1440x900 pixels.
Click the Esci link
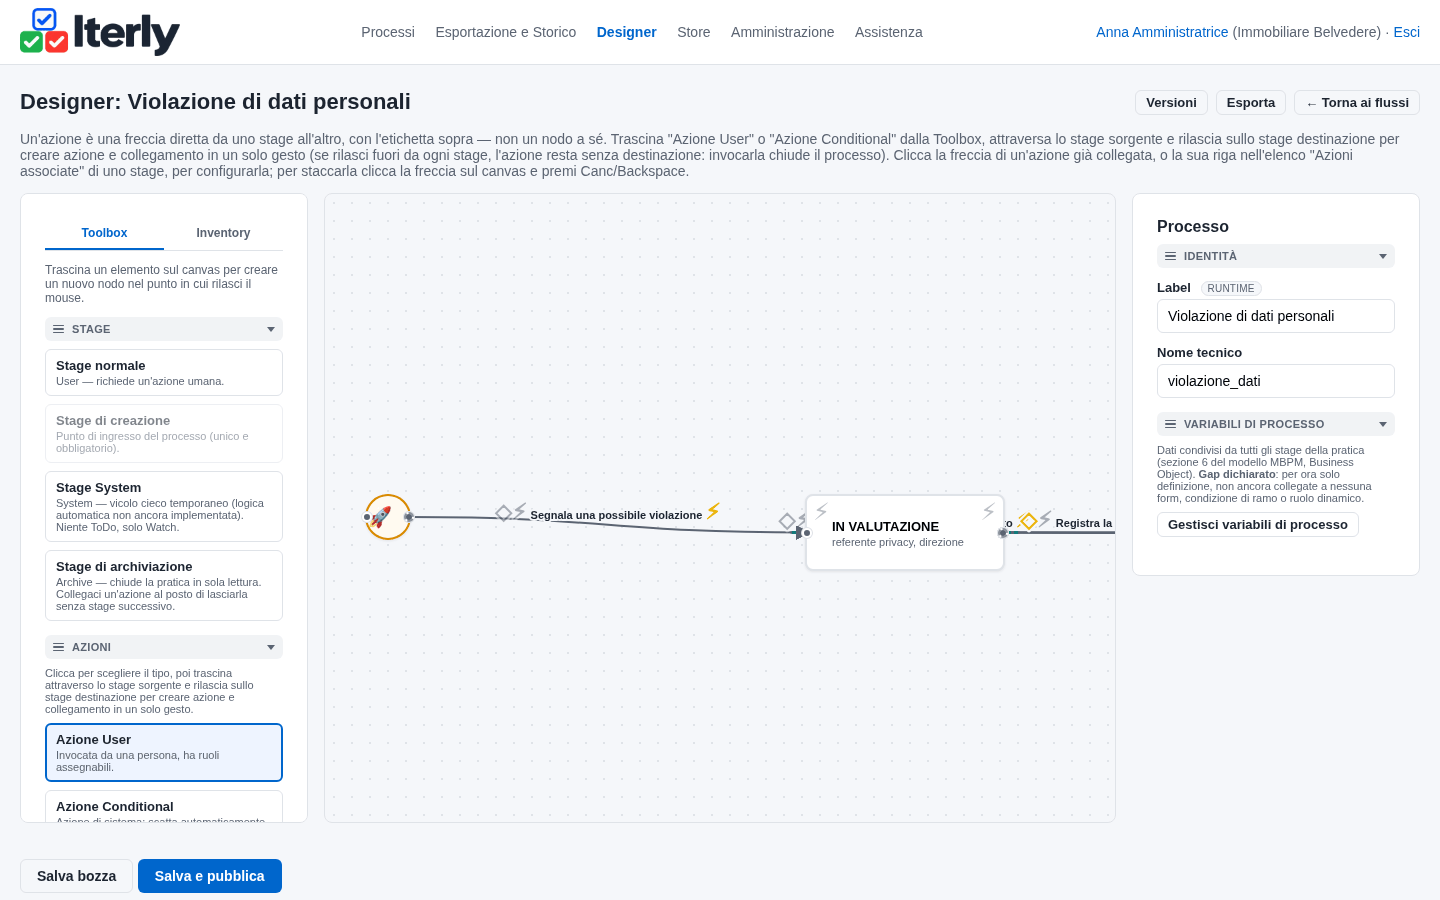(x=1406, y=32)
